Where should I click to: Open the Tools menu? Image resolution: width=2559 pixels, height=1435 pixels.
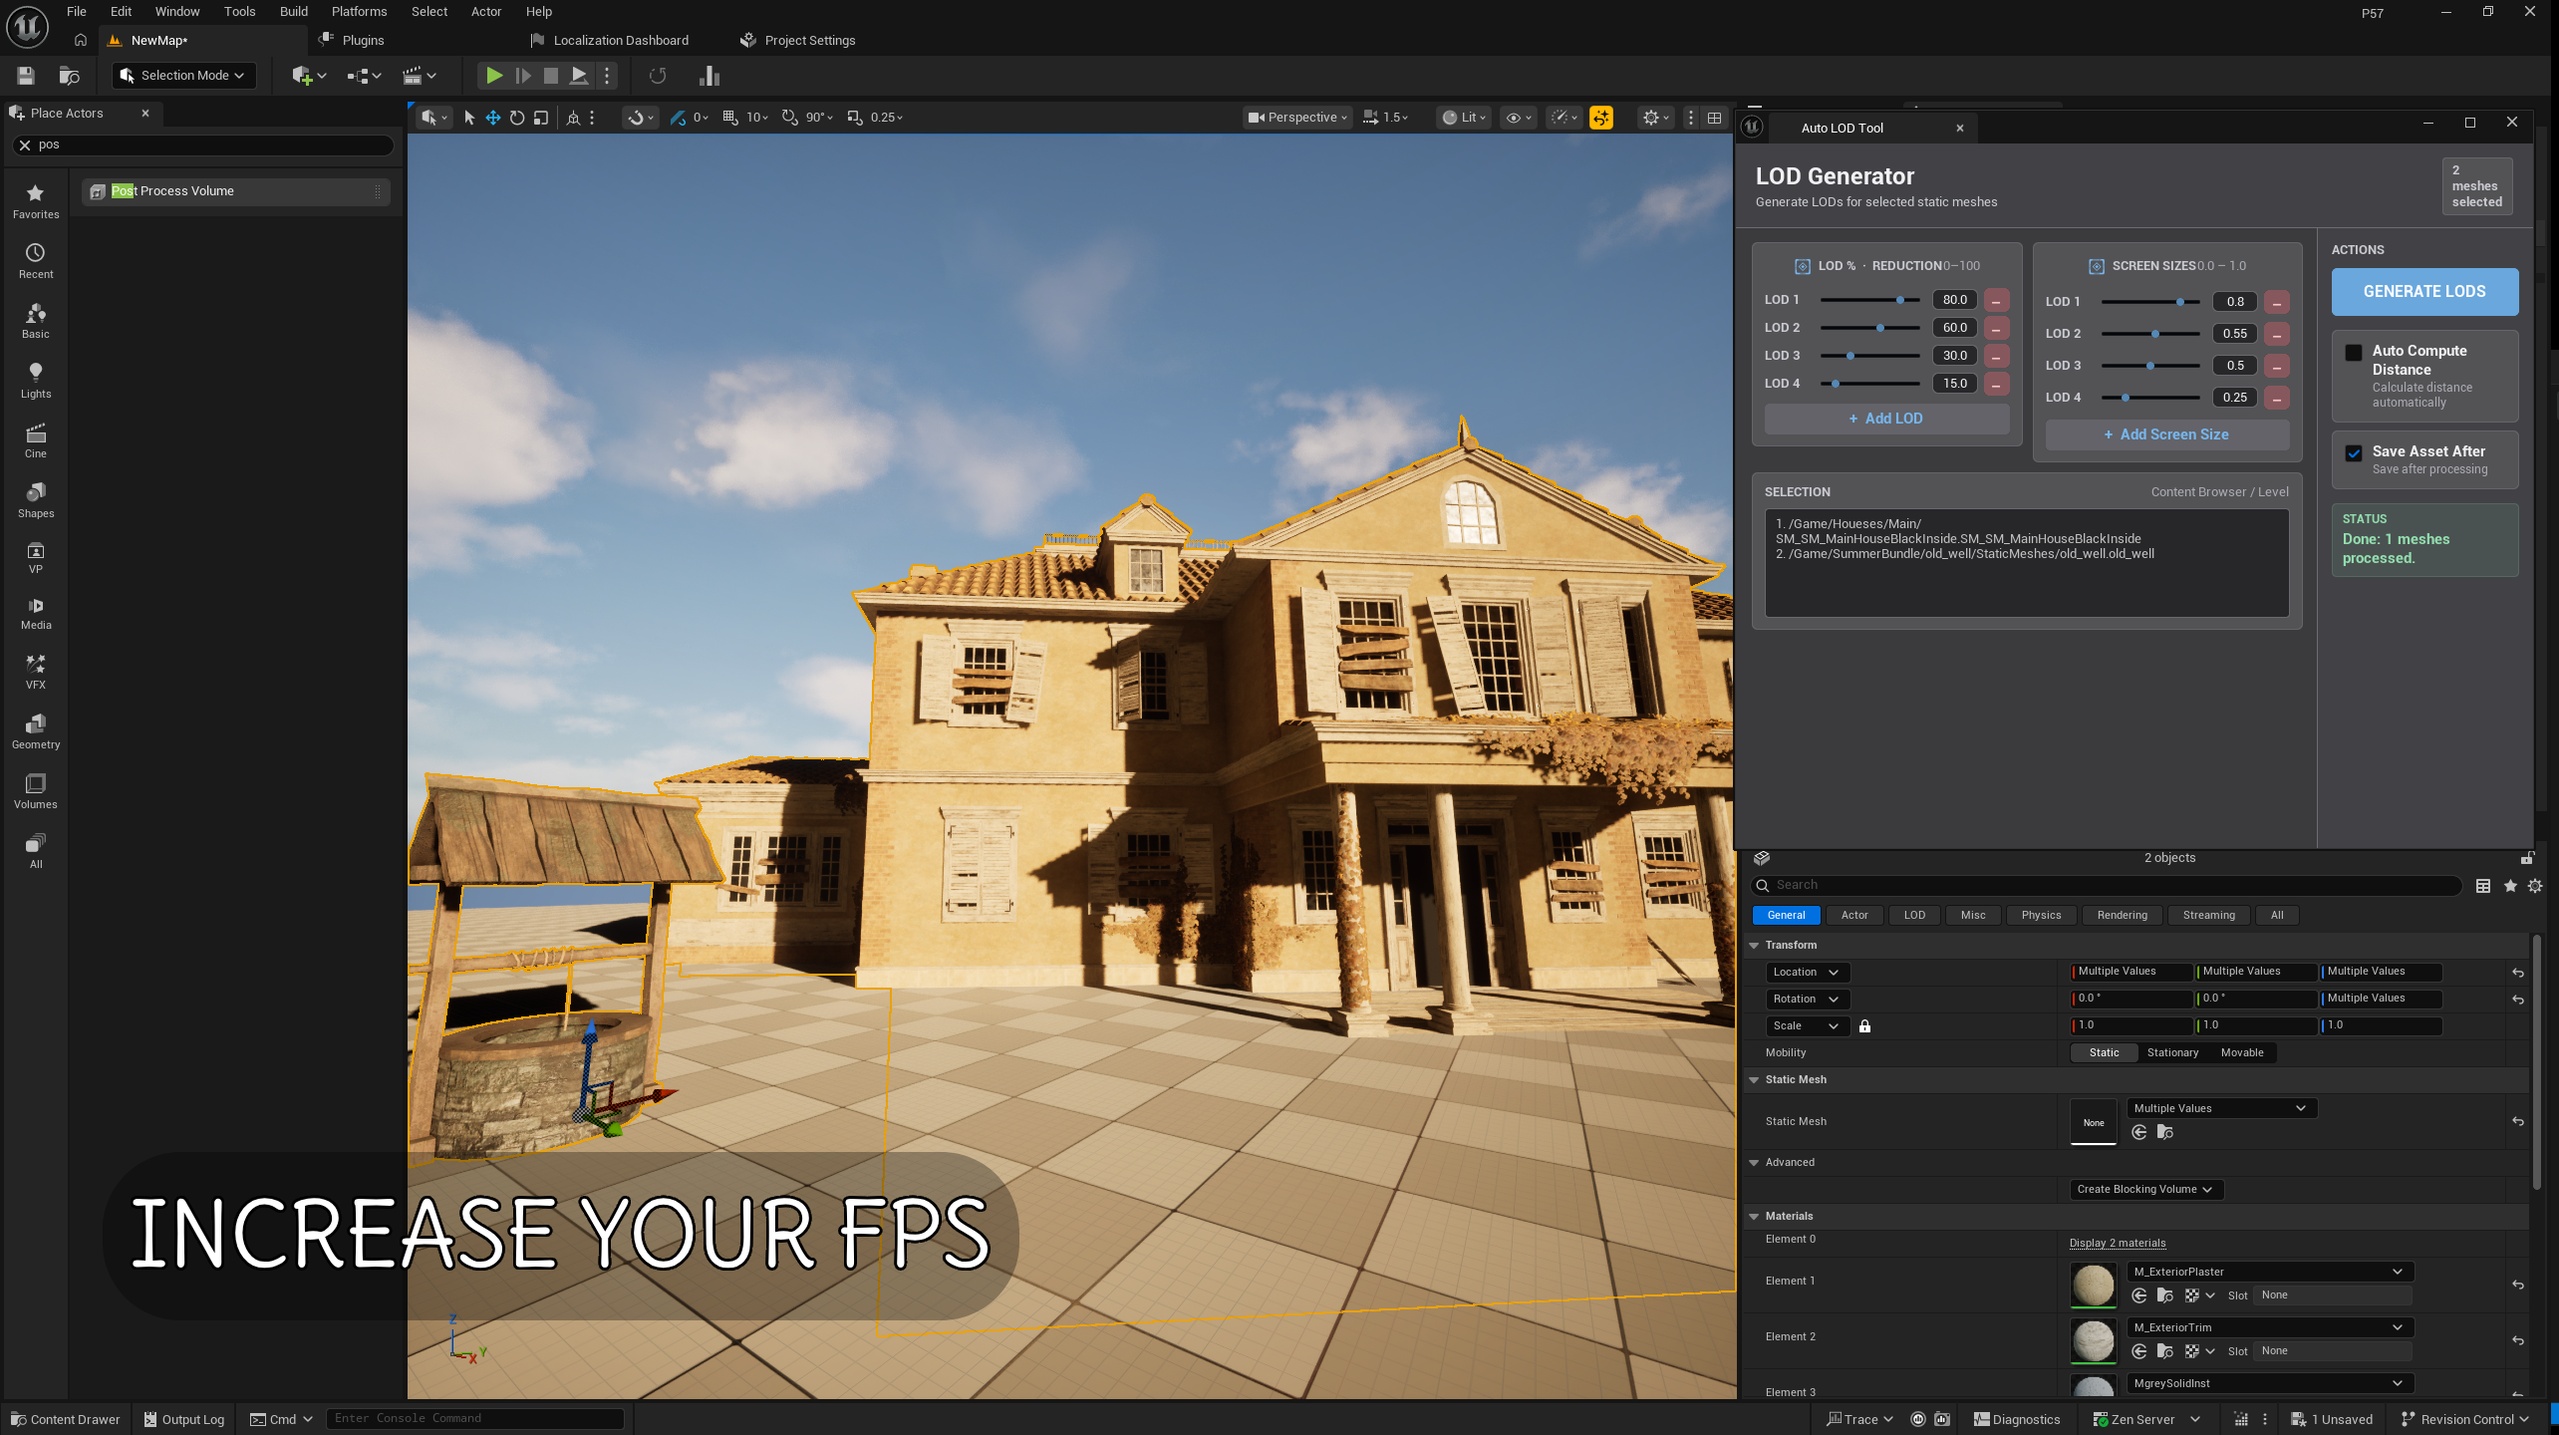pos(239,12)
